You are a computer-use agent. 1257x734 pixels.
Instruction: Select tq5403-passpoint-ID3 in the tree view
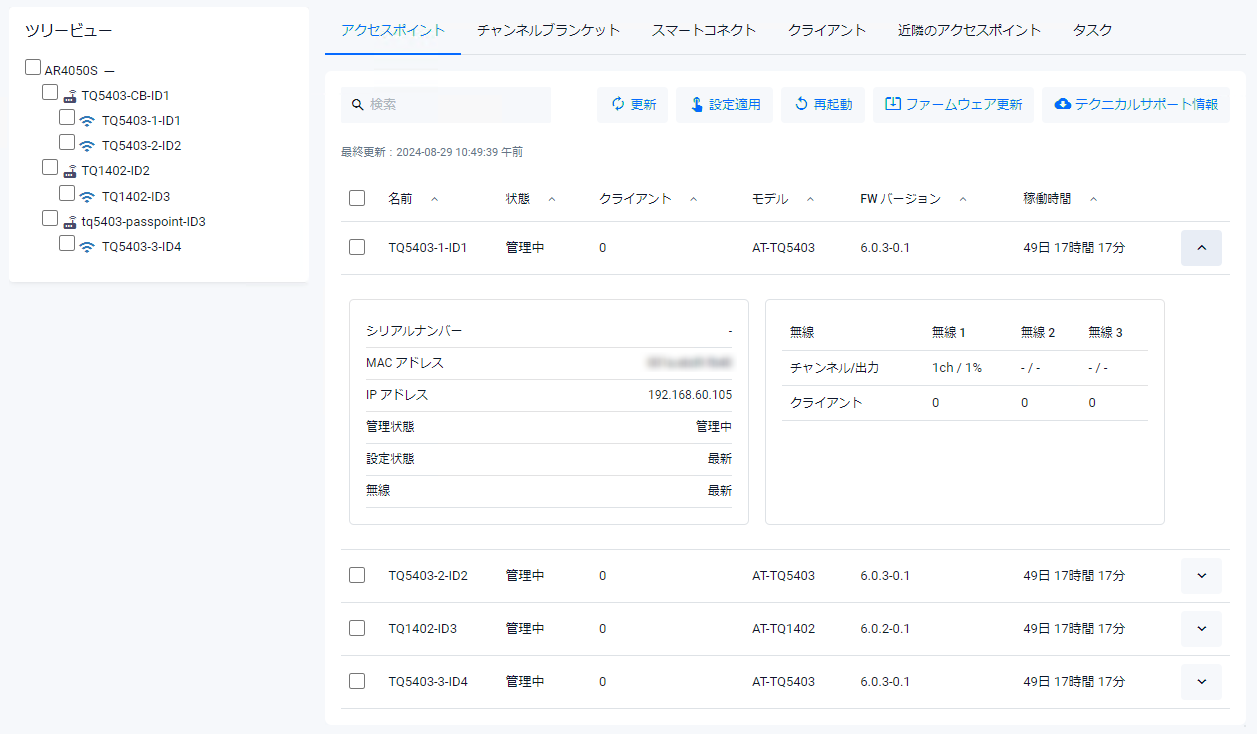coord(143,222)
